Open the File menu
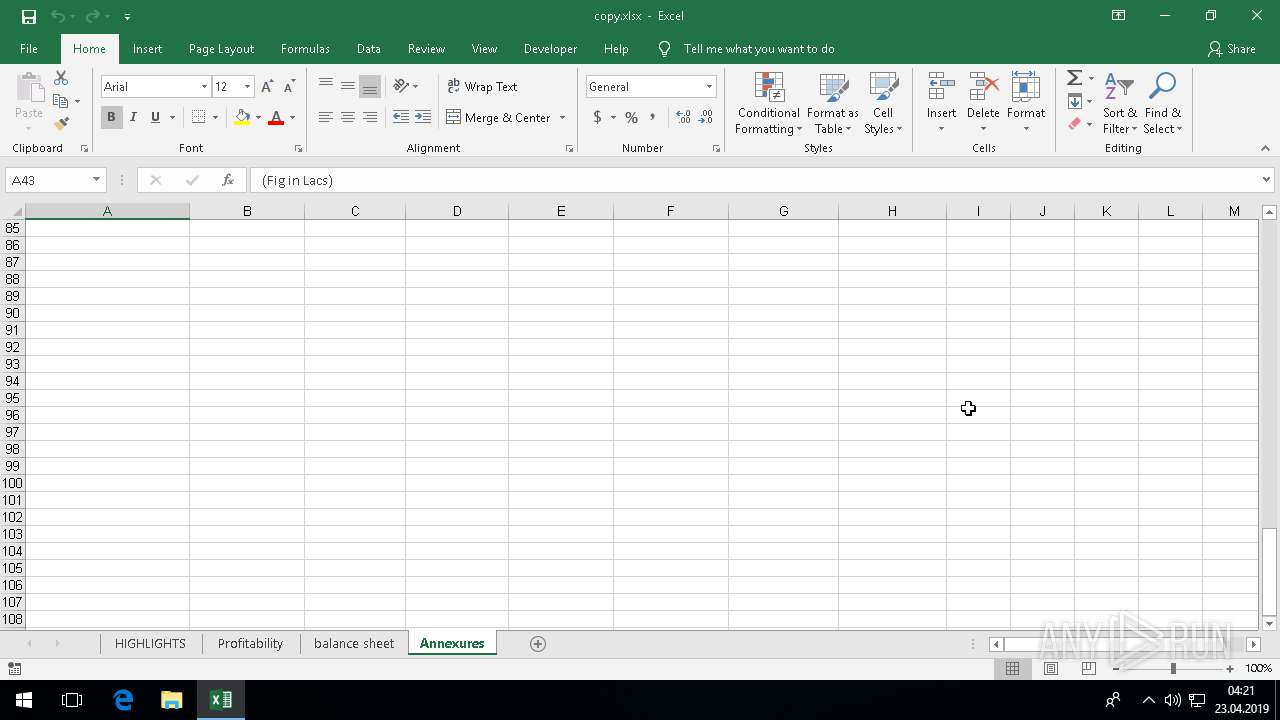Image resolution: width=1280 pixels, height=720 pixels. tap(29, 49)
